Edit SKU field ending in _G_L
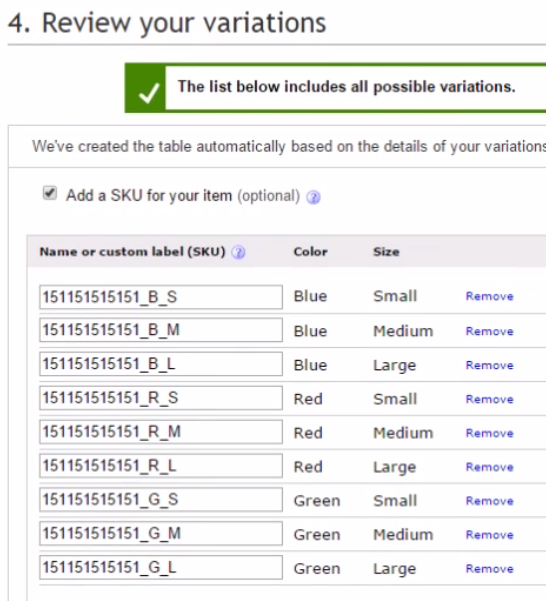The width and height of the screenshot is (546, 601). [161, 567]
